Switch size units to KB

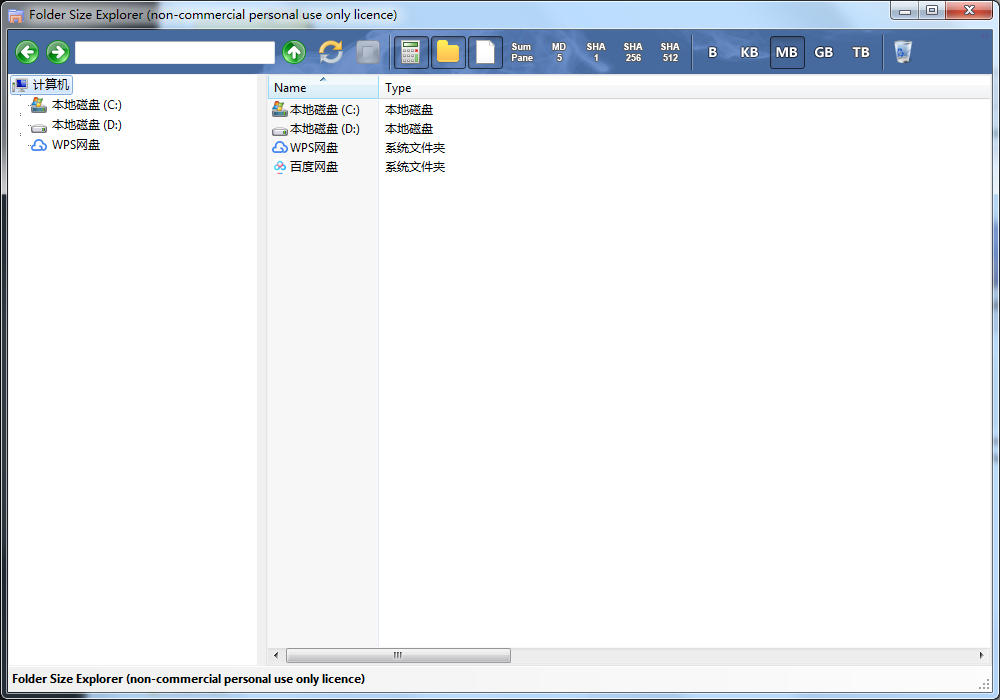point(749,52)
